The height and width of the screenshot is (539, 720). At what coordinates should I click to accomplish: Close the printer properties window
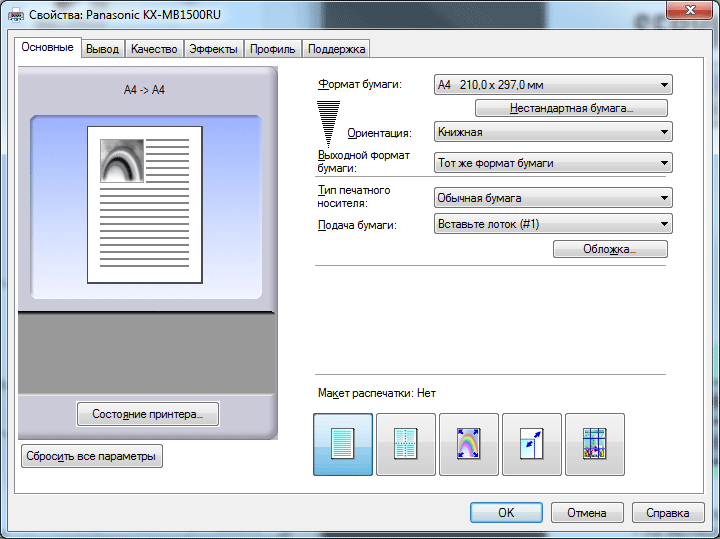[x=690, y=10]
